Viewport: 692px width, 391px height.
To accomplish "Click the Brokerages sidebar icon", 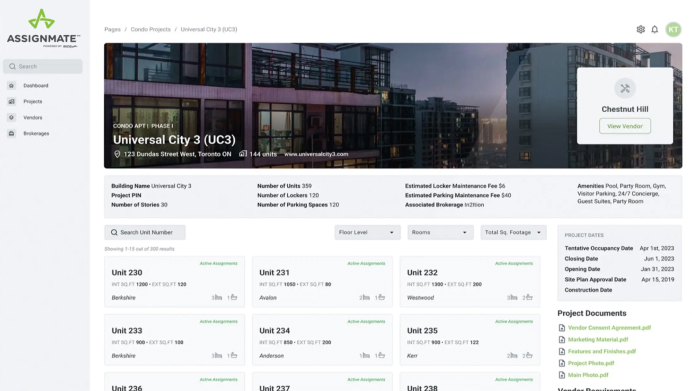I will point(11,133).
